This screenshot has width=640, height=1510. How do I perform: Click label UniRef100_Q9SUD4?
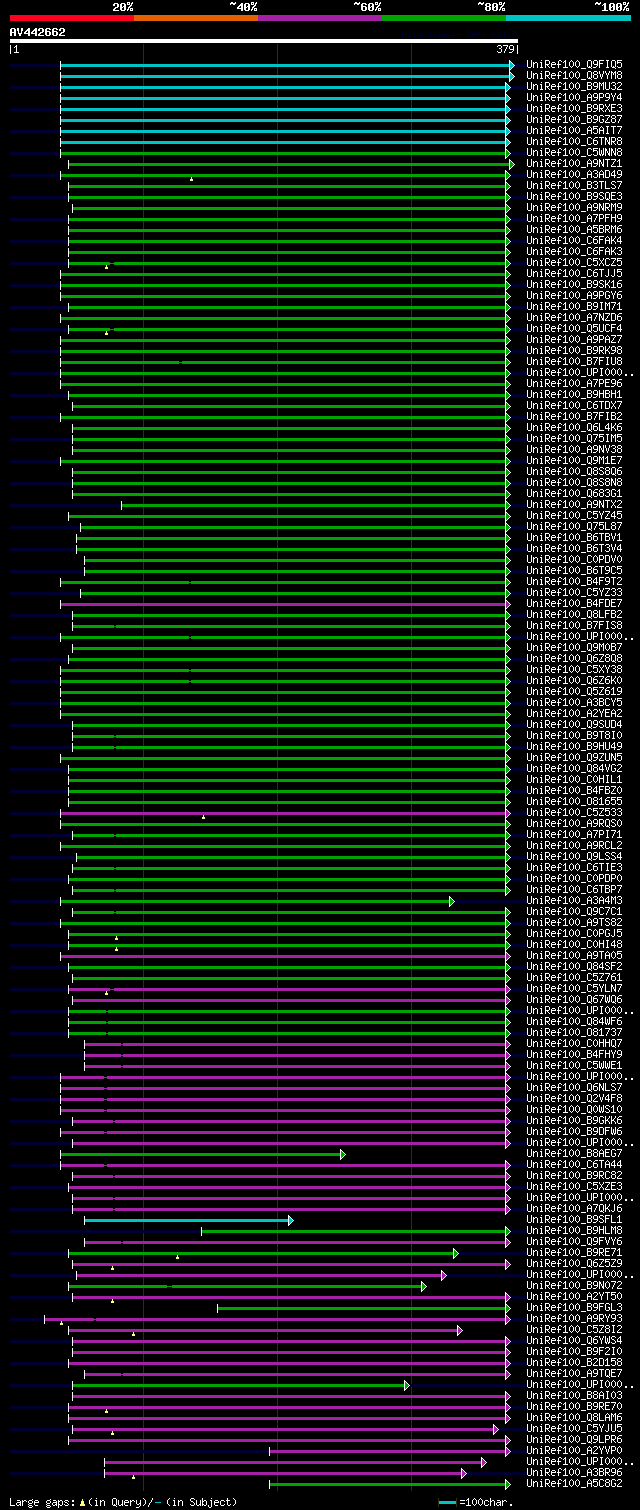point(574,724)
